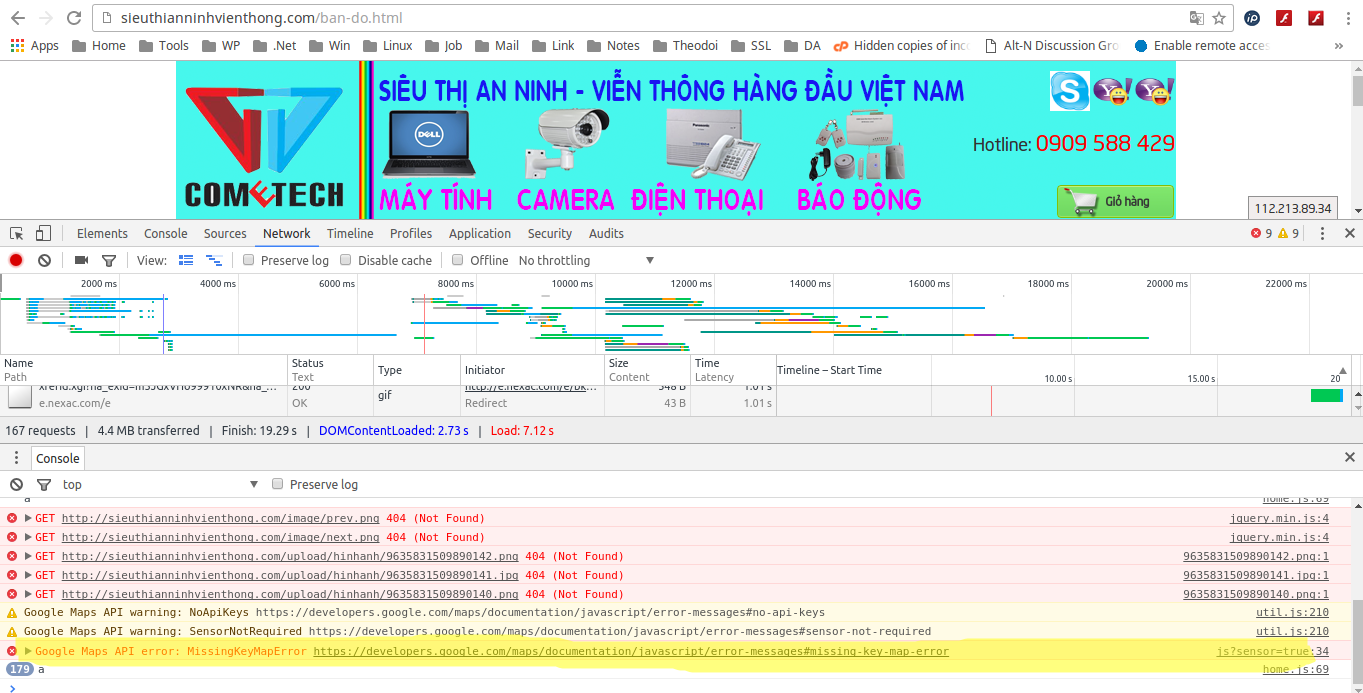Viewport: 1363px width, 693px height.
Task: Enable Preserve log in the console drawer
Action: coord(278,484)
